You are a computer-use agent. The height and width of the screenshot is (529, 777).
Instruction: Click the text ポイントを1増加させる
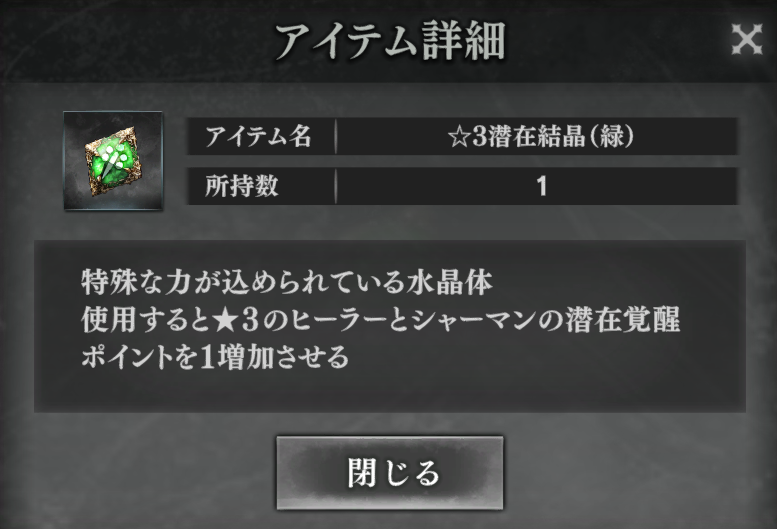tap(215, 357)
